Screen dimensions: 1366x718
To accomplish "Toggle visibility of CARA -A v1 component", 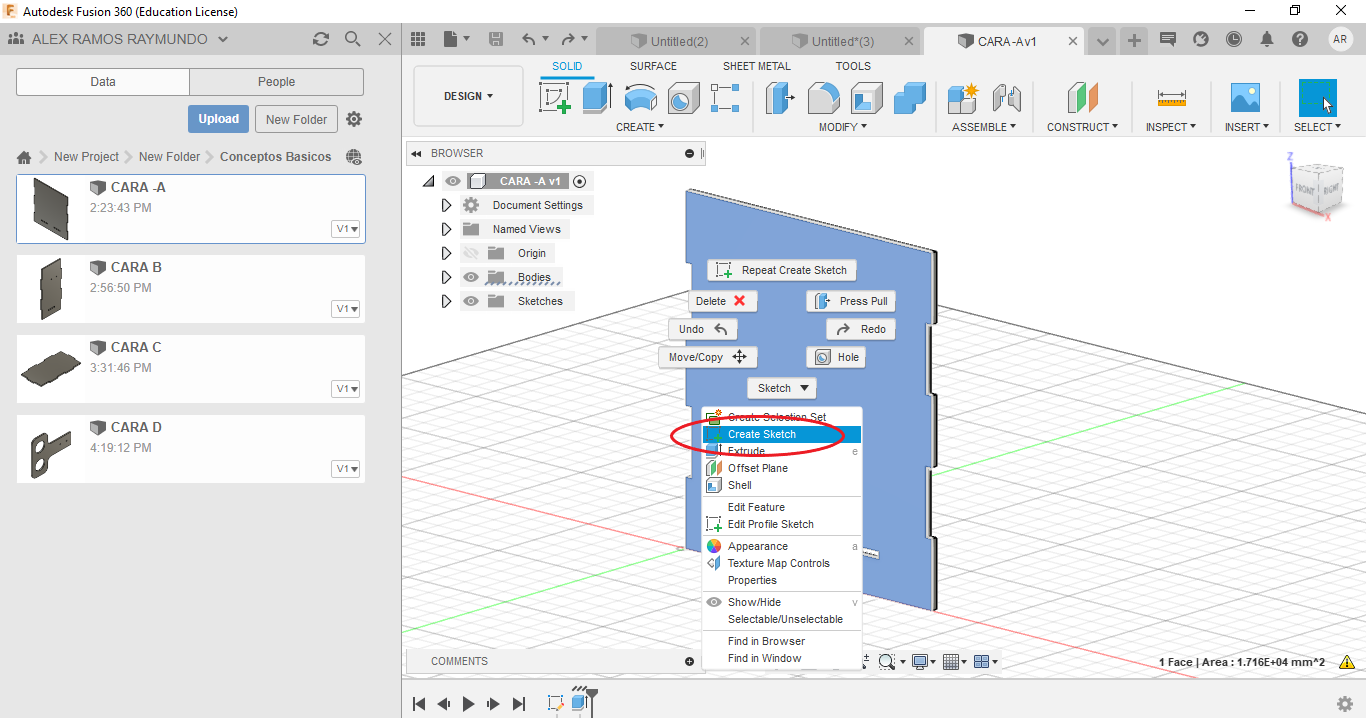I will pos(453,181).
